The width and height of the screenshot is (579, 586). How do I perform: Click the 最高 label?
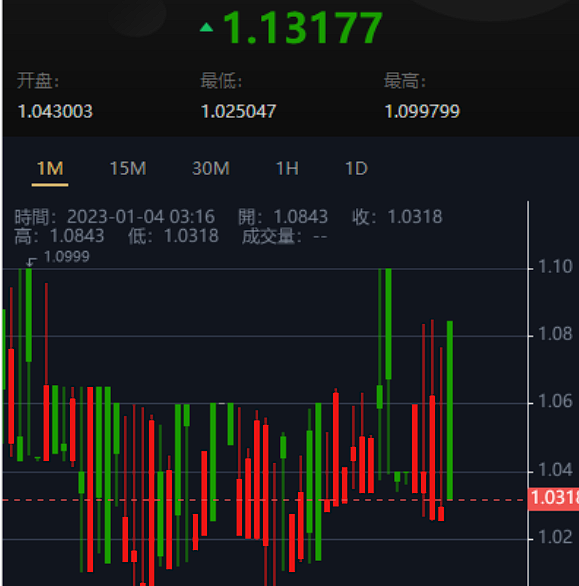point(405,80)
